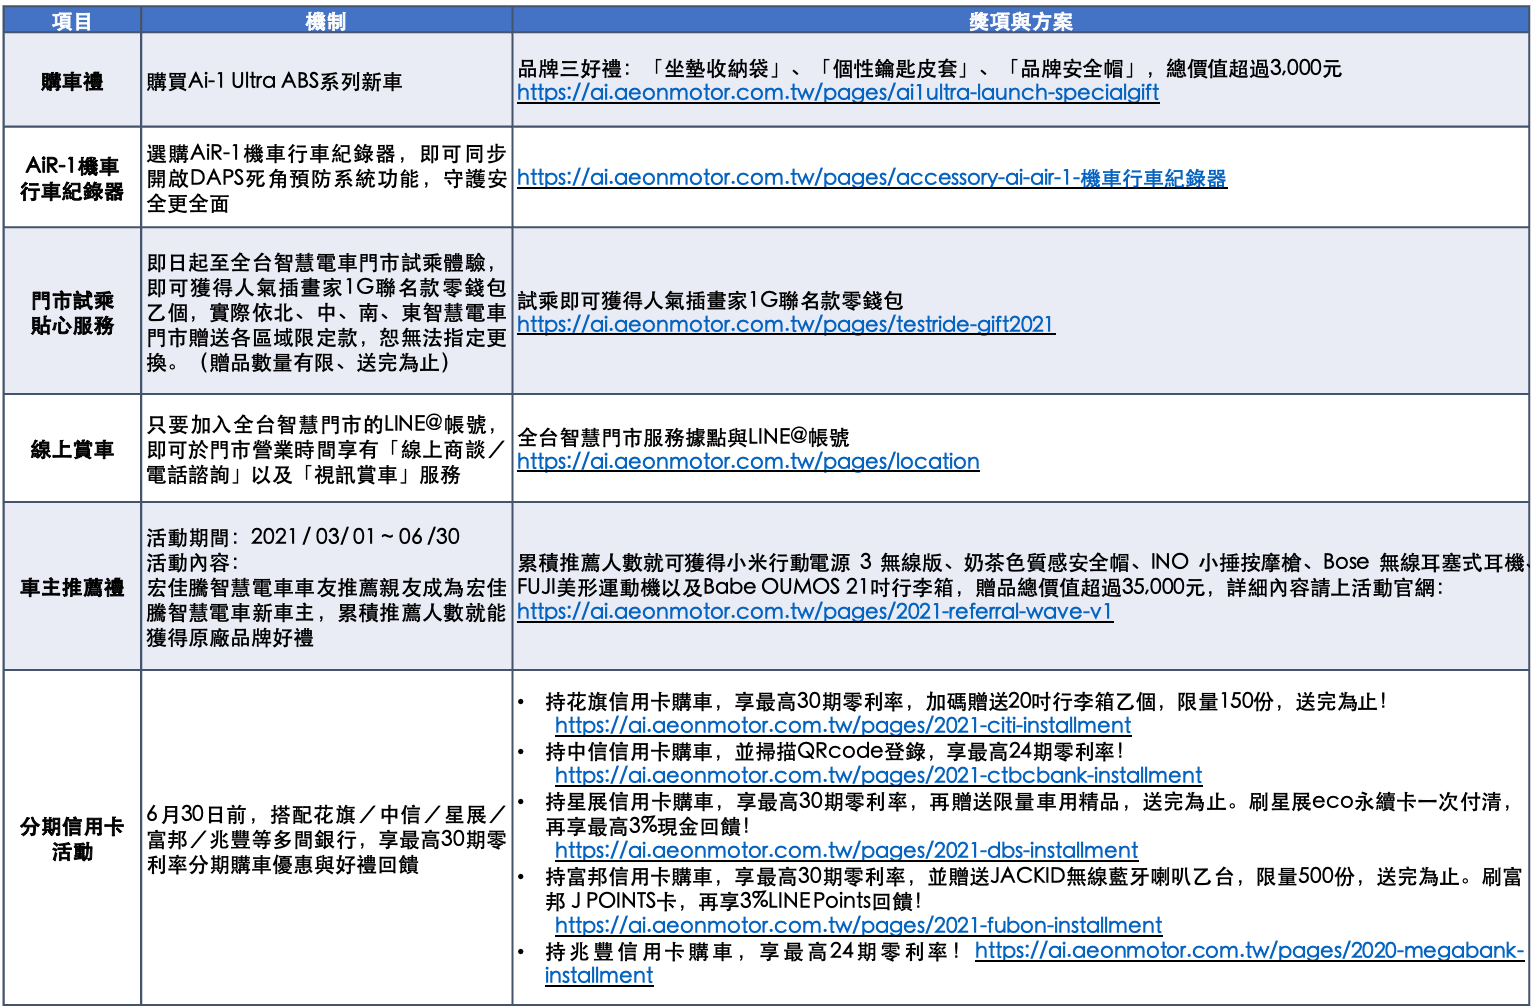Click the 獎項與方案 column header
This screenshot has width=1533, height=1008.
(x=1020, y=21)
